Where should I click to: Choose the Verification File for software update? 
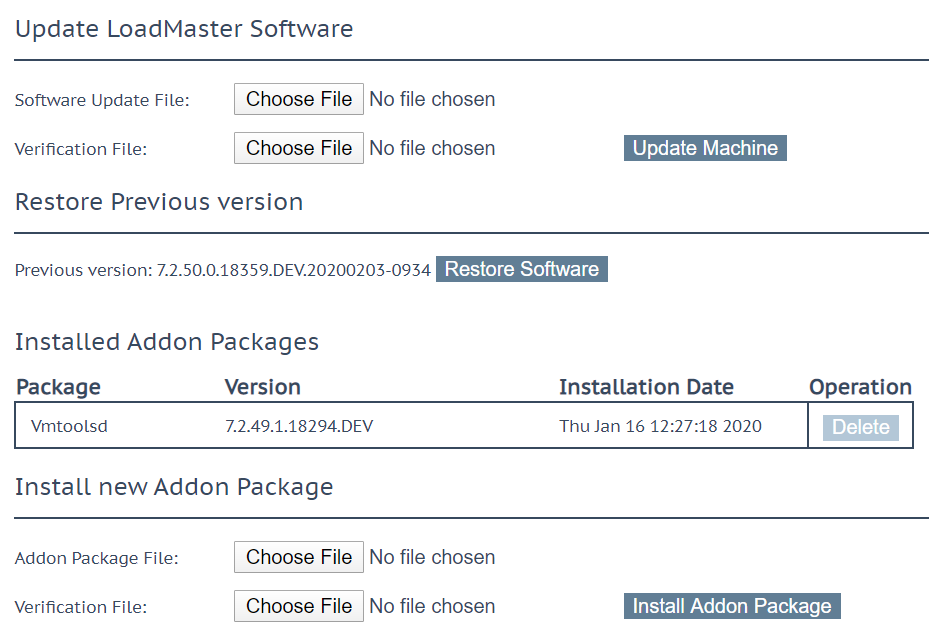299,148
